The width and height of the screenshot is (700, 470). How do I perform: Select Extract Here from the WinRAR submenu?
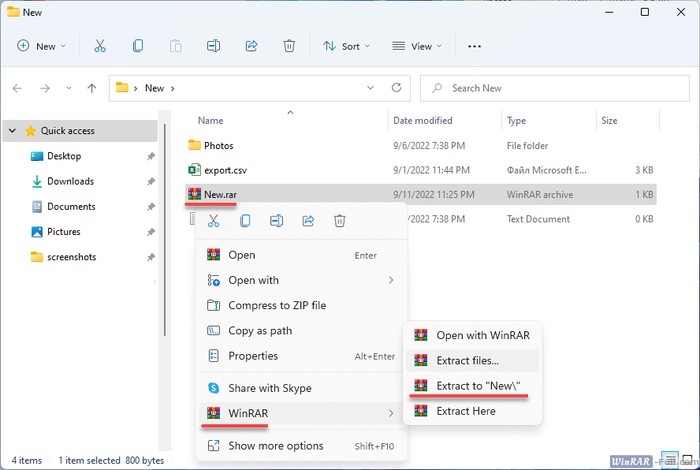468,411
